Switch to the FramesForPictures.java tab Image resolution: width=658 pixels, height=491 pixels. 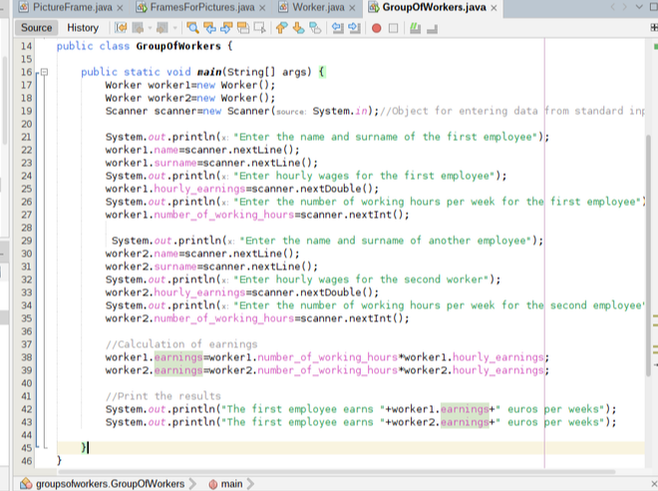(x=202, y=7)
